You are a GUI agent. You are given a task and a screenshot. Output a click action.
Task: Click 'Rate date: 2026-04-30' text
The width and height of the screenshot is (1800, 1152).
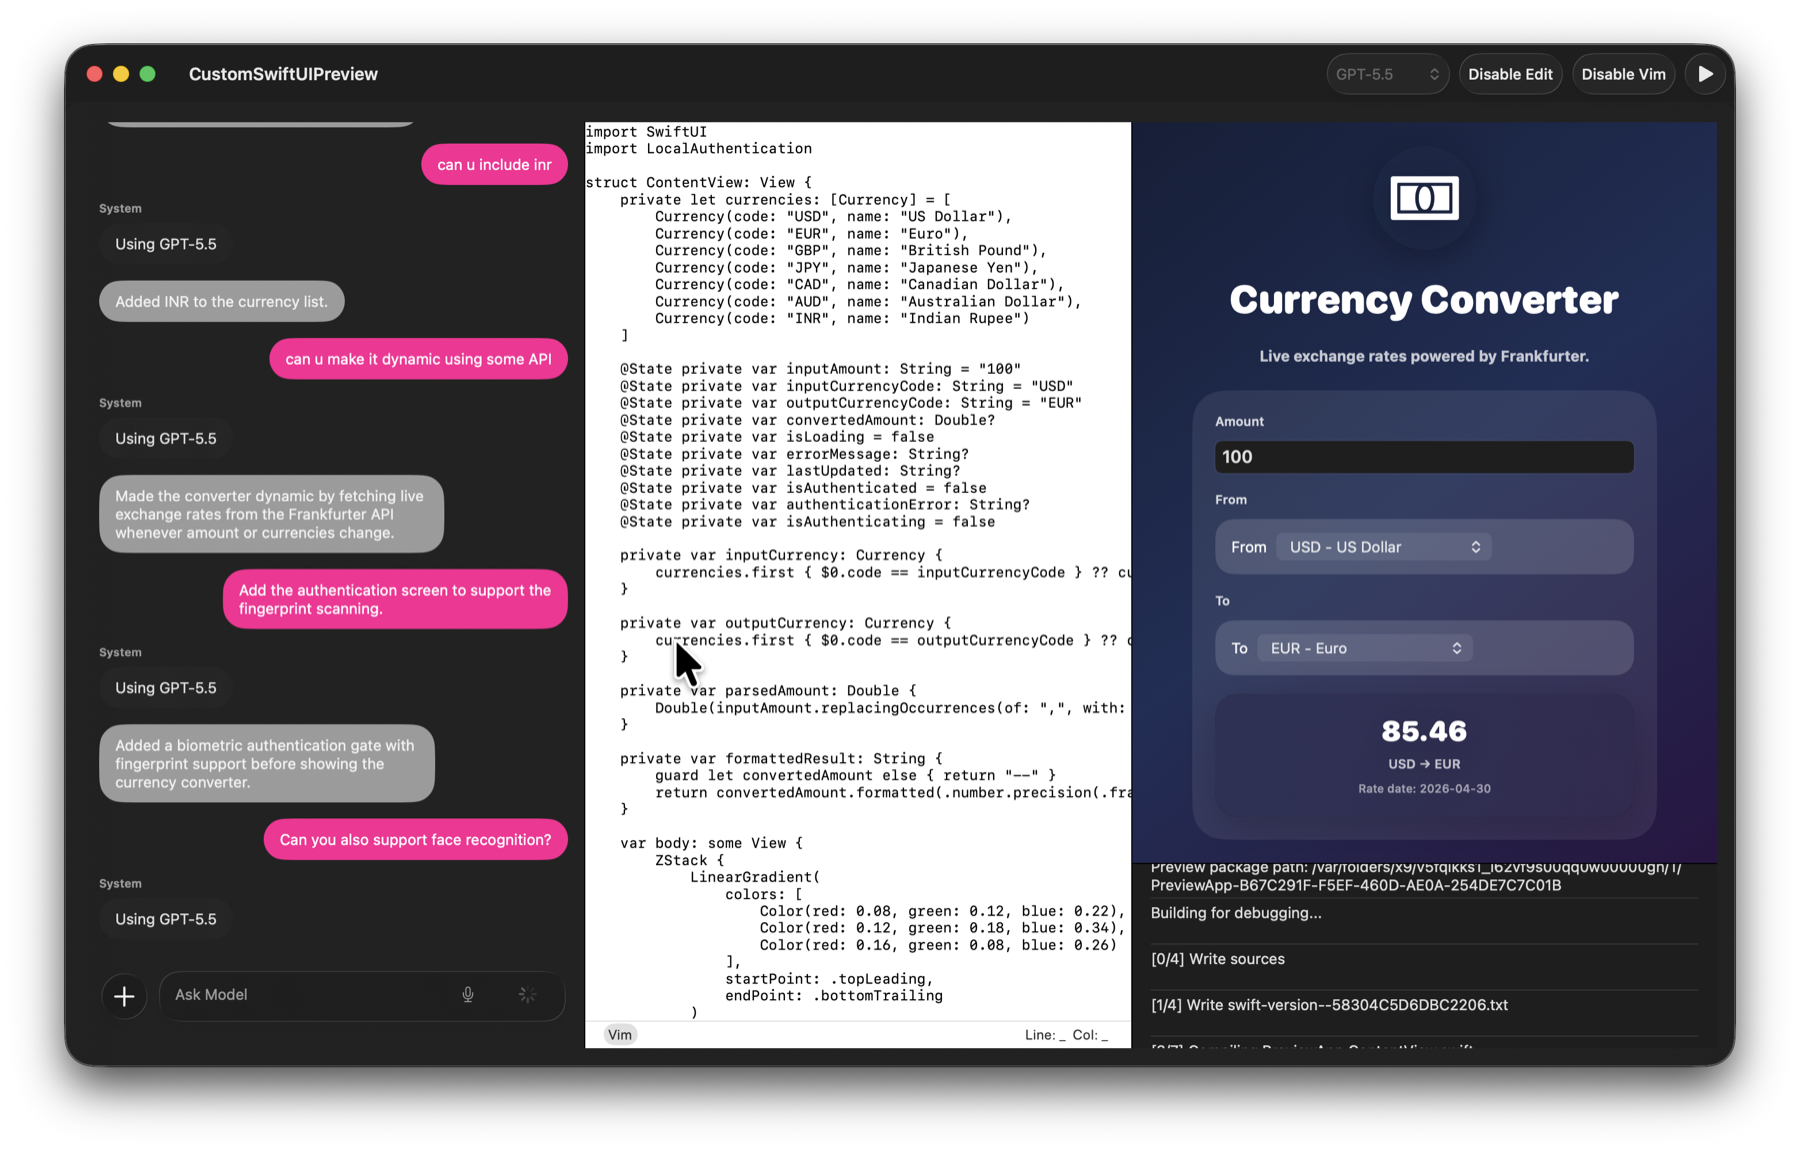1424,789
